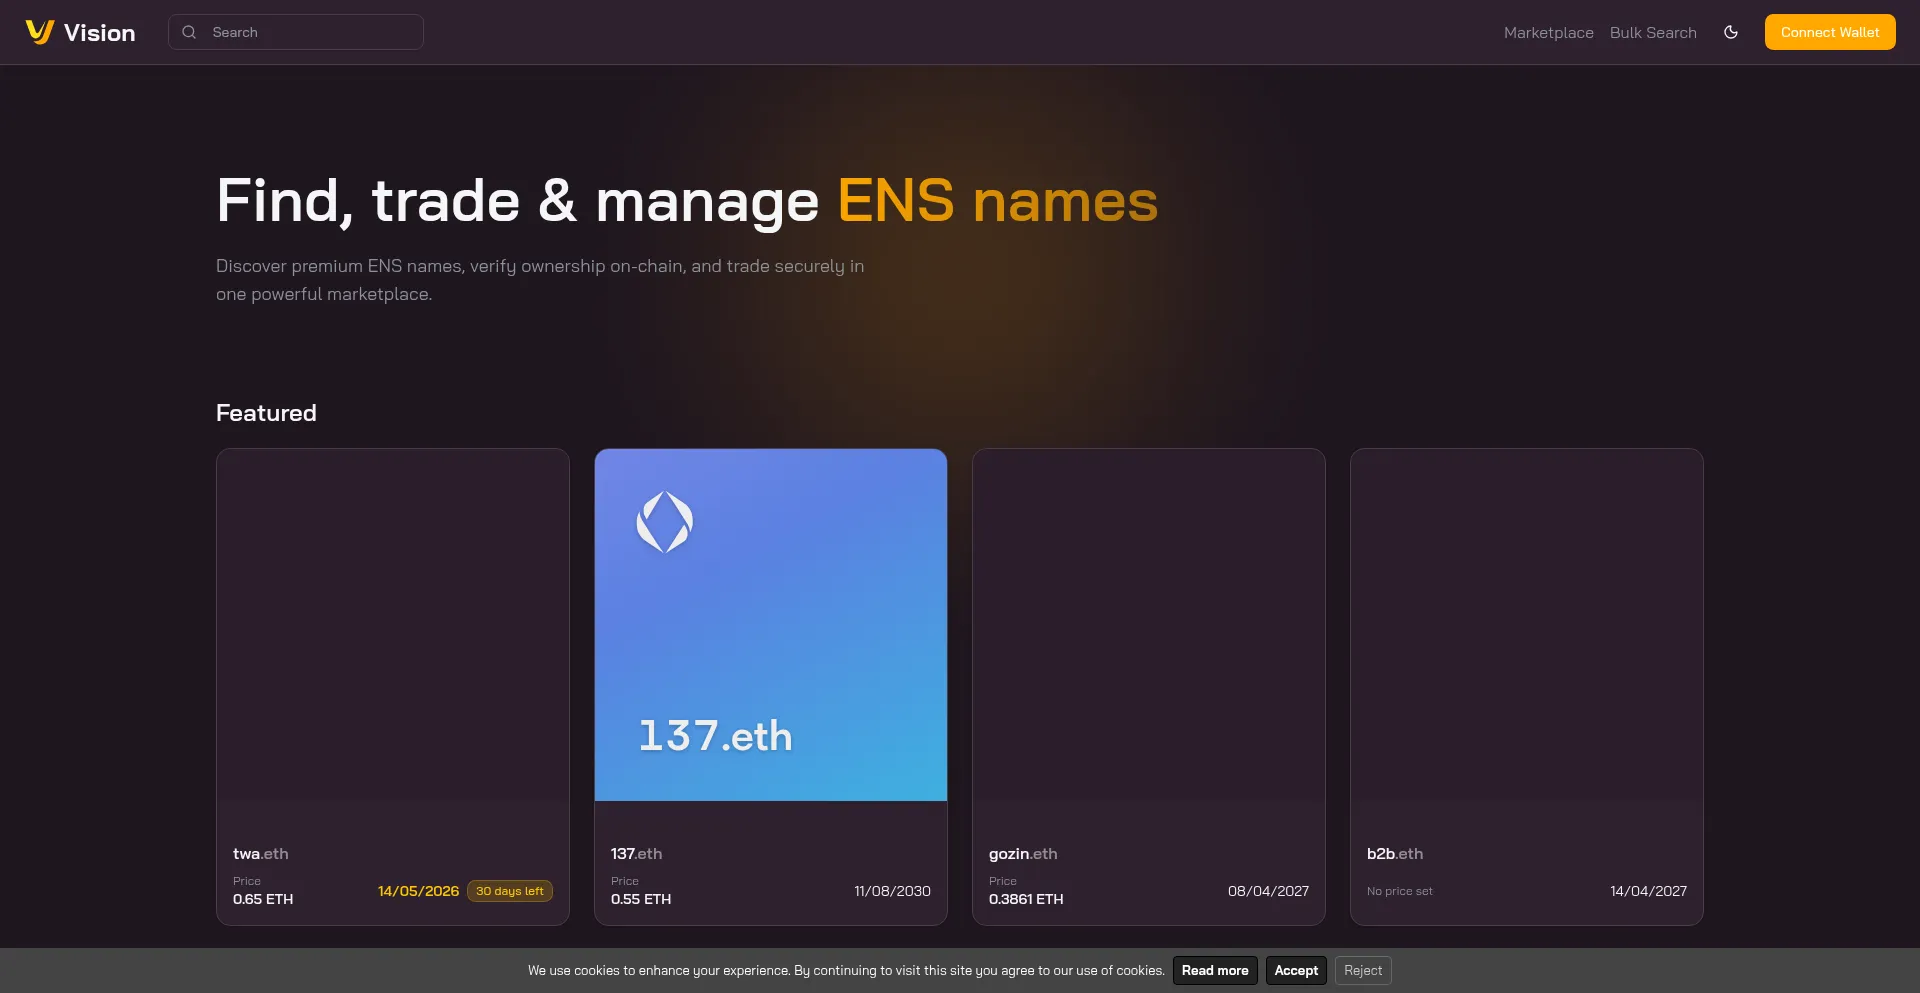
Task: Open the Bulk Search nav item
Action: (1653, 32)
